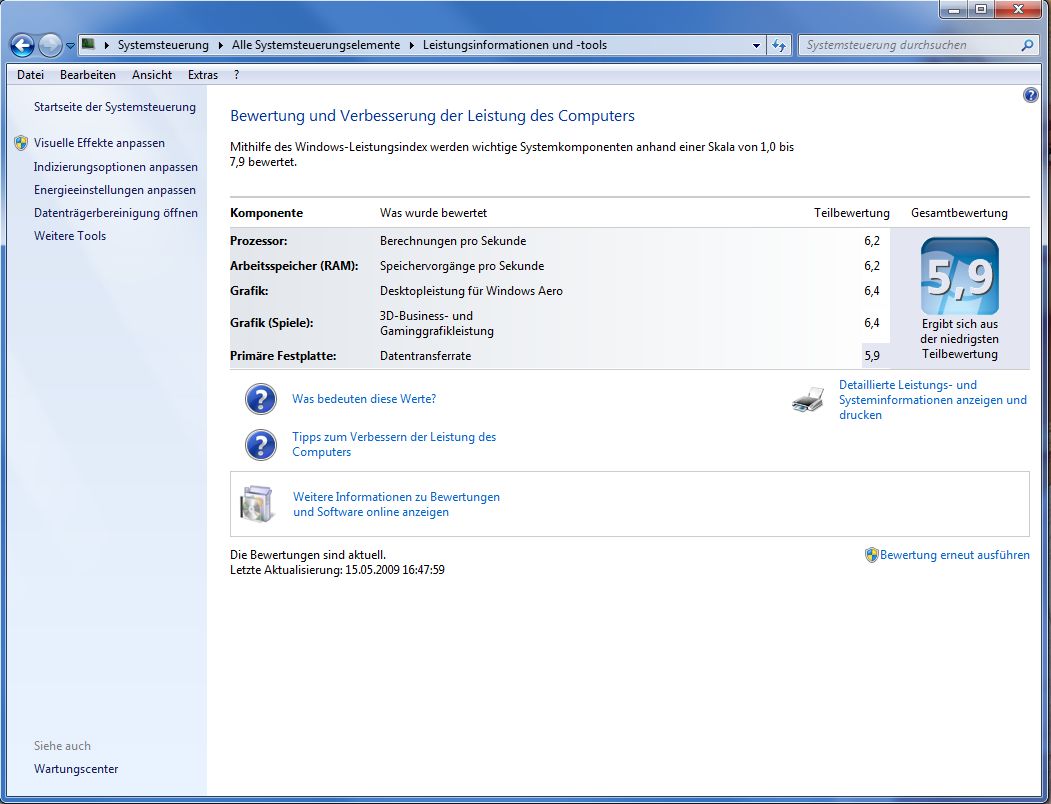
Task: Click the Back navigation arrow button
Action: (x=22, y=46)
